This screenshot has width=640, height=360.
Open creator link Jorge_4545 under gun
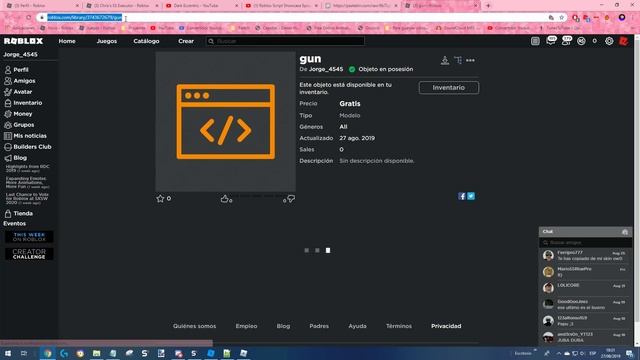326,69
